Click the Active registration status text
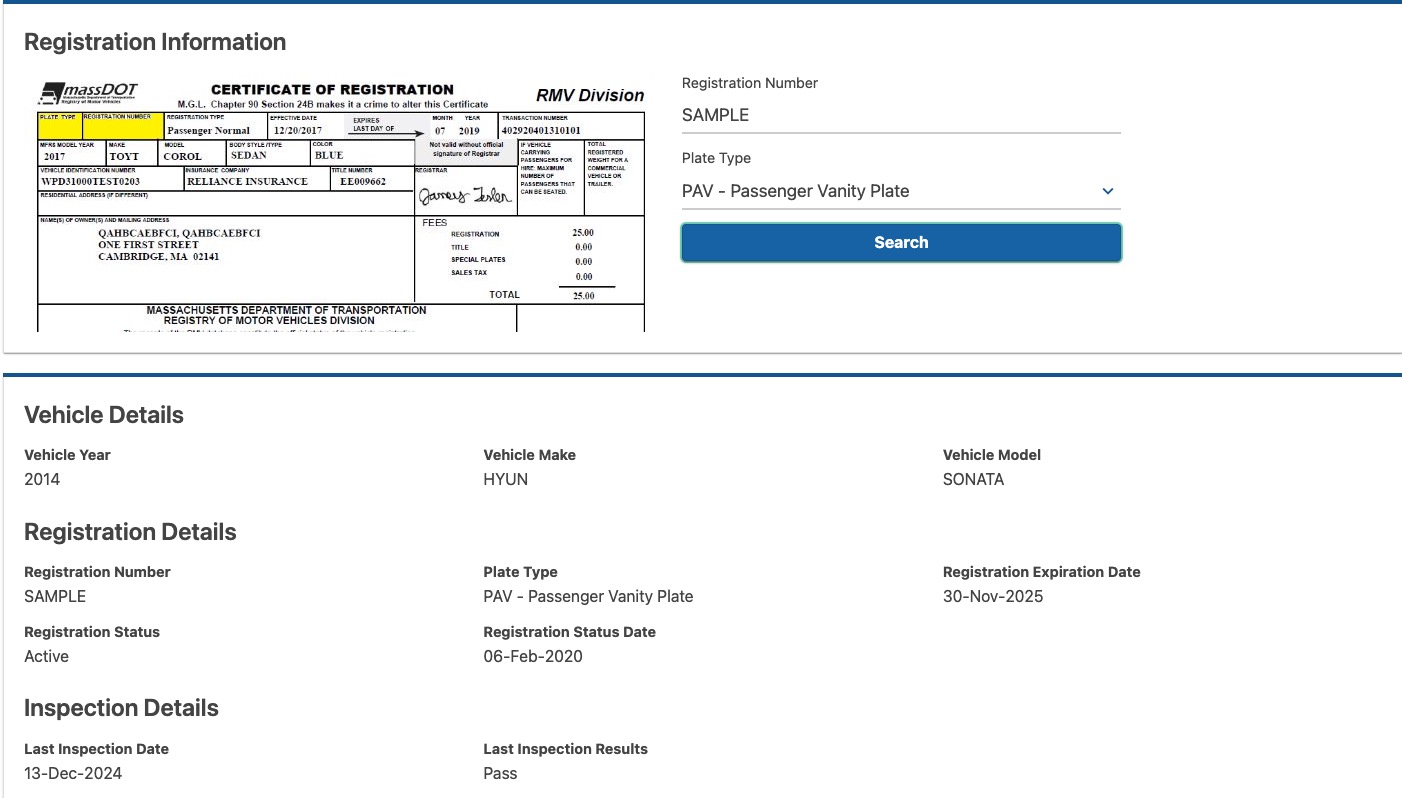Image resolution: width=1402 pixels, height=798 pixels. [x=46, y=656]
